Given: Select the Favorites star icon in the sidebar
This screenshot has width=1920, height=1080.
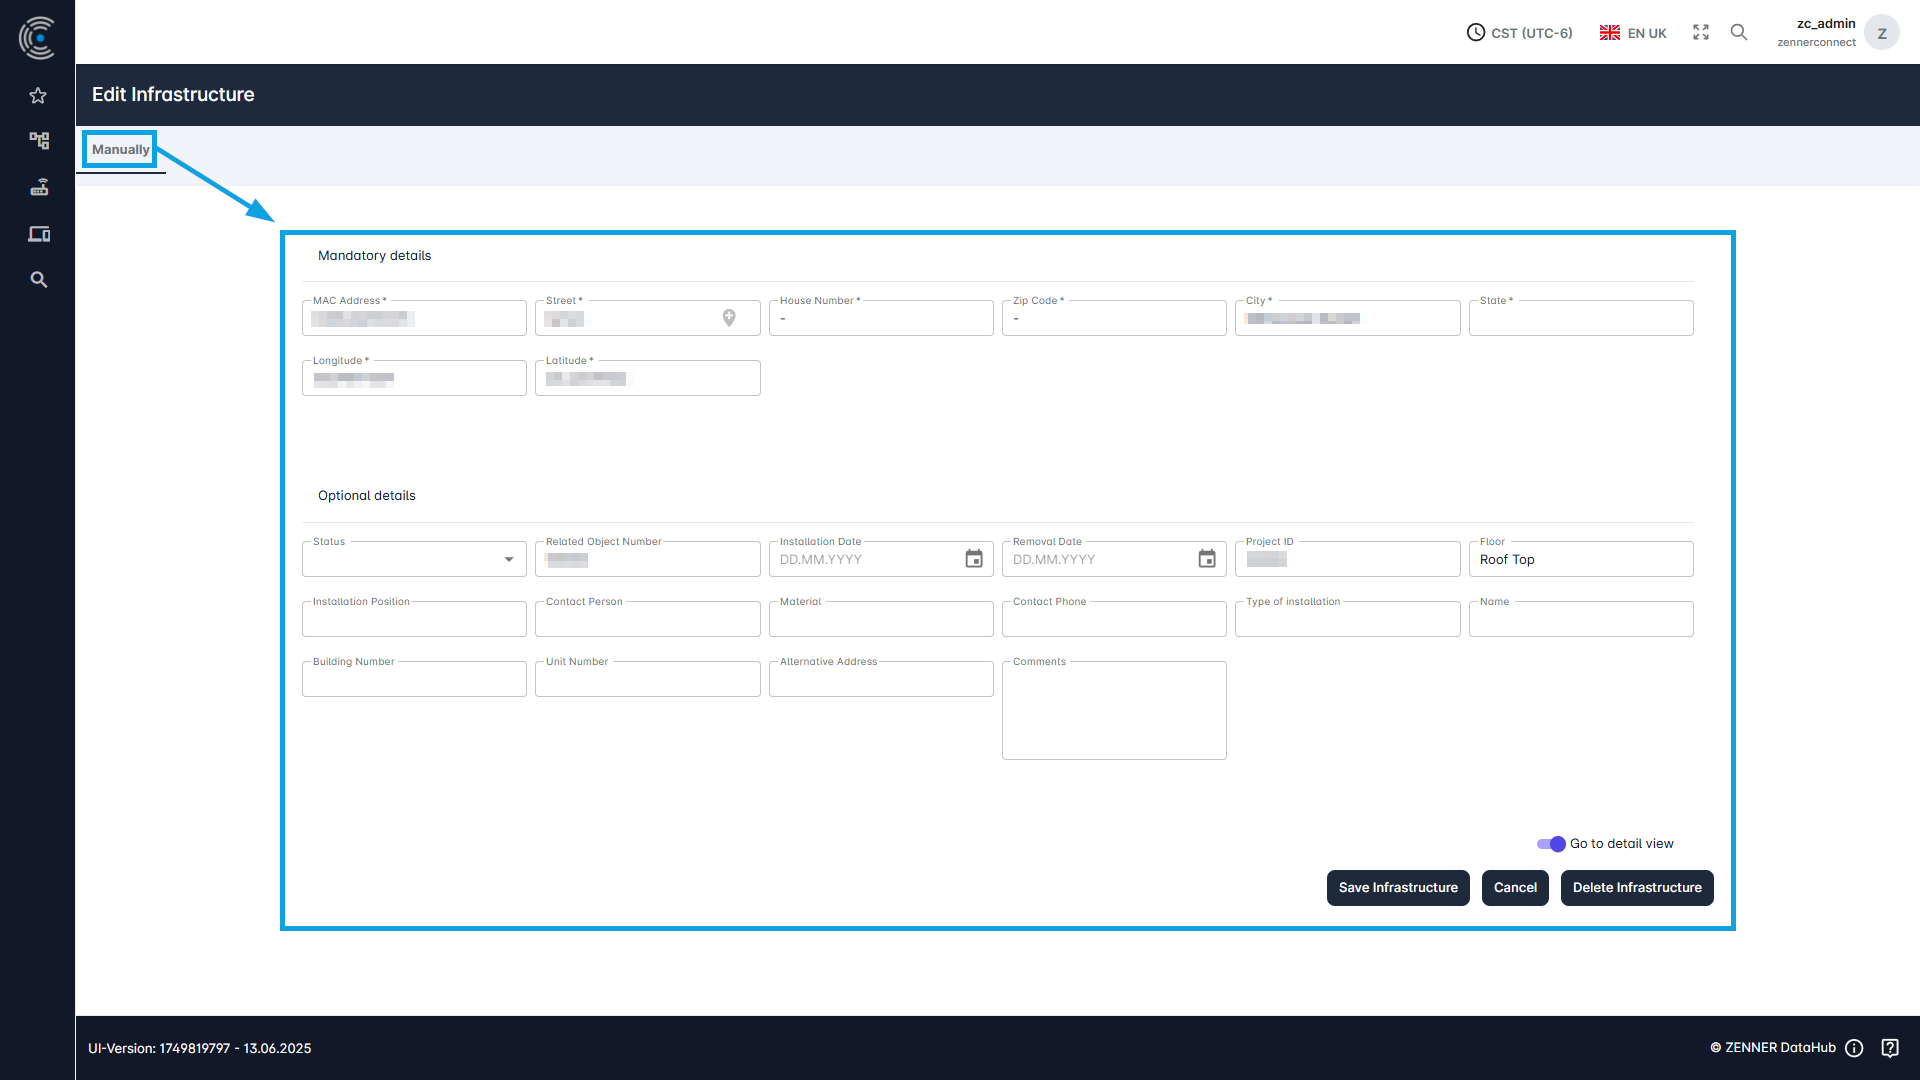Looking at the screenshot, I should point(38,95).
